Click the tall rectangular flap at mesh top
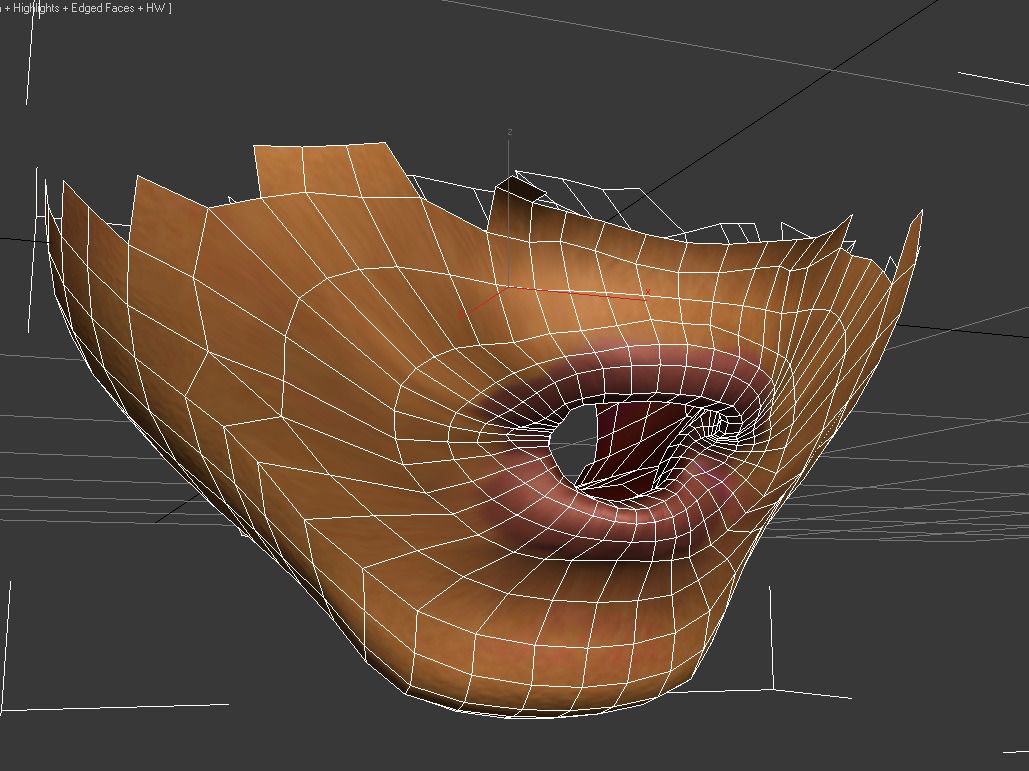Viewport: 1029px width, 771px height. click(x=320, y=168)
